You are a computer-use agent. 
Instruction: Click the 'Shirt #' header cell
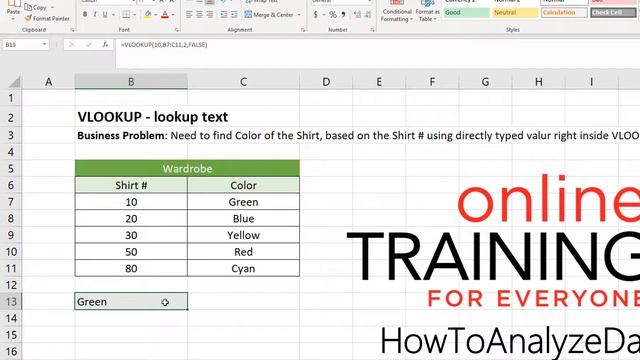tap(131, 185)
